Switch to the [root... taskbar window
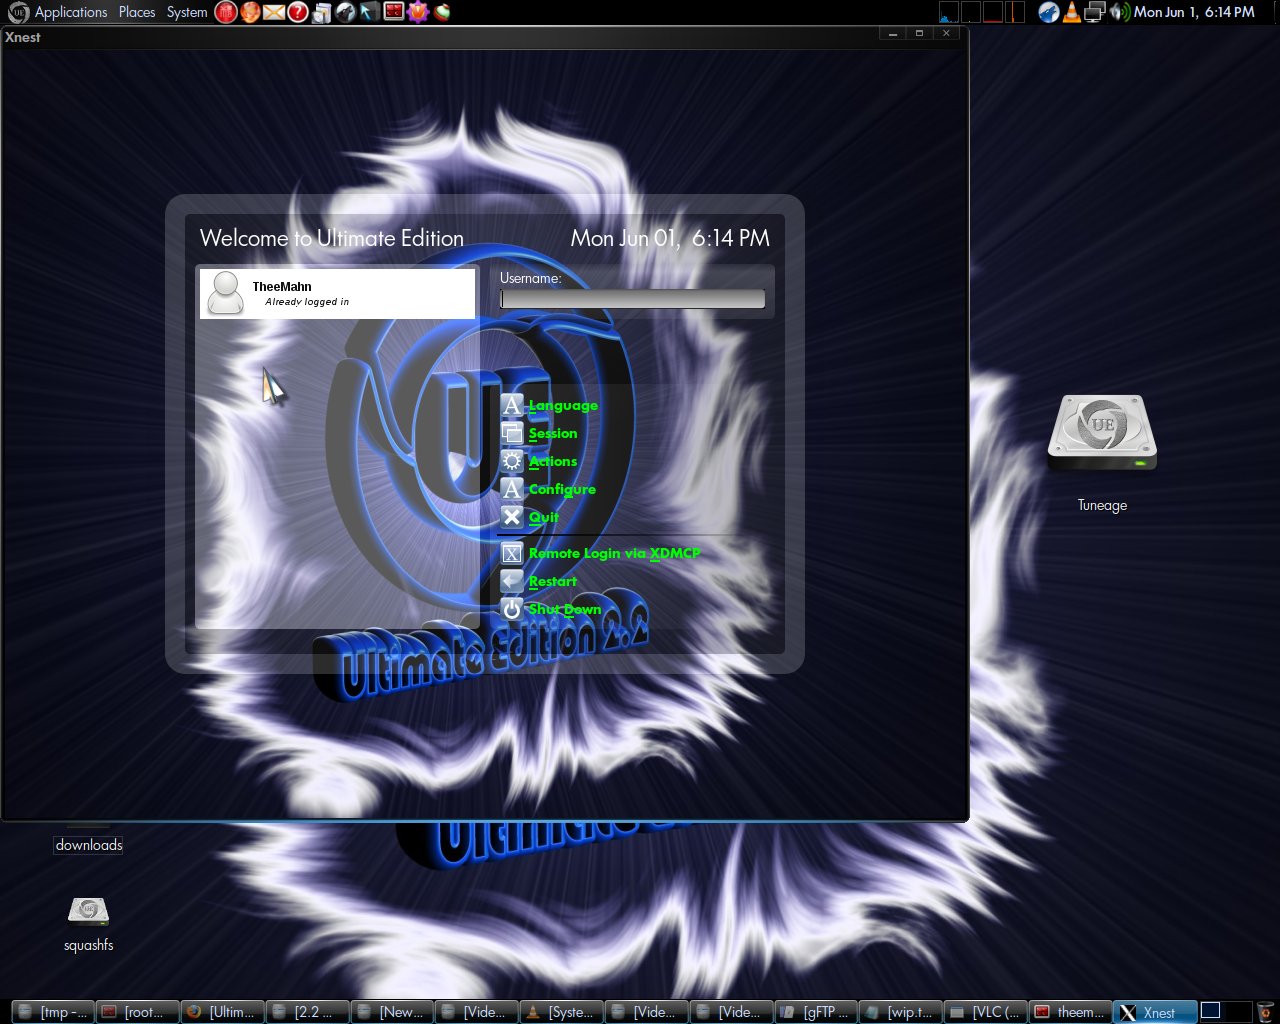Image resolution: width=1280 pixels, height=1024 pixels. [x=137, y=1012]
